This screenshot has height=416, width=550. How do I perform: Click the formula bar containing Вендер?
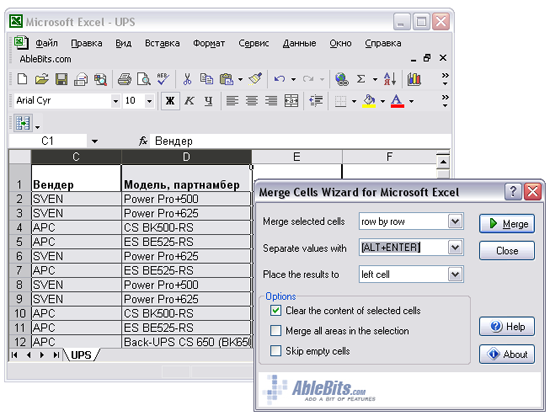[300, 141]
